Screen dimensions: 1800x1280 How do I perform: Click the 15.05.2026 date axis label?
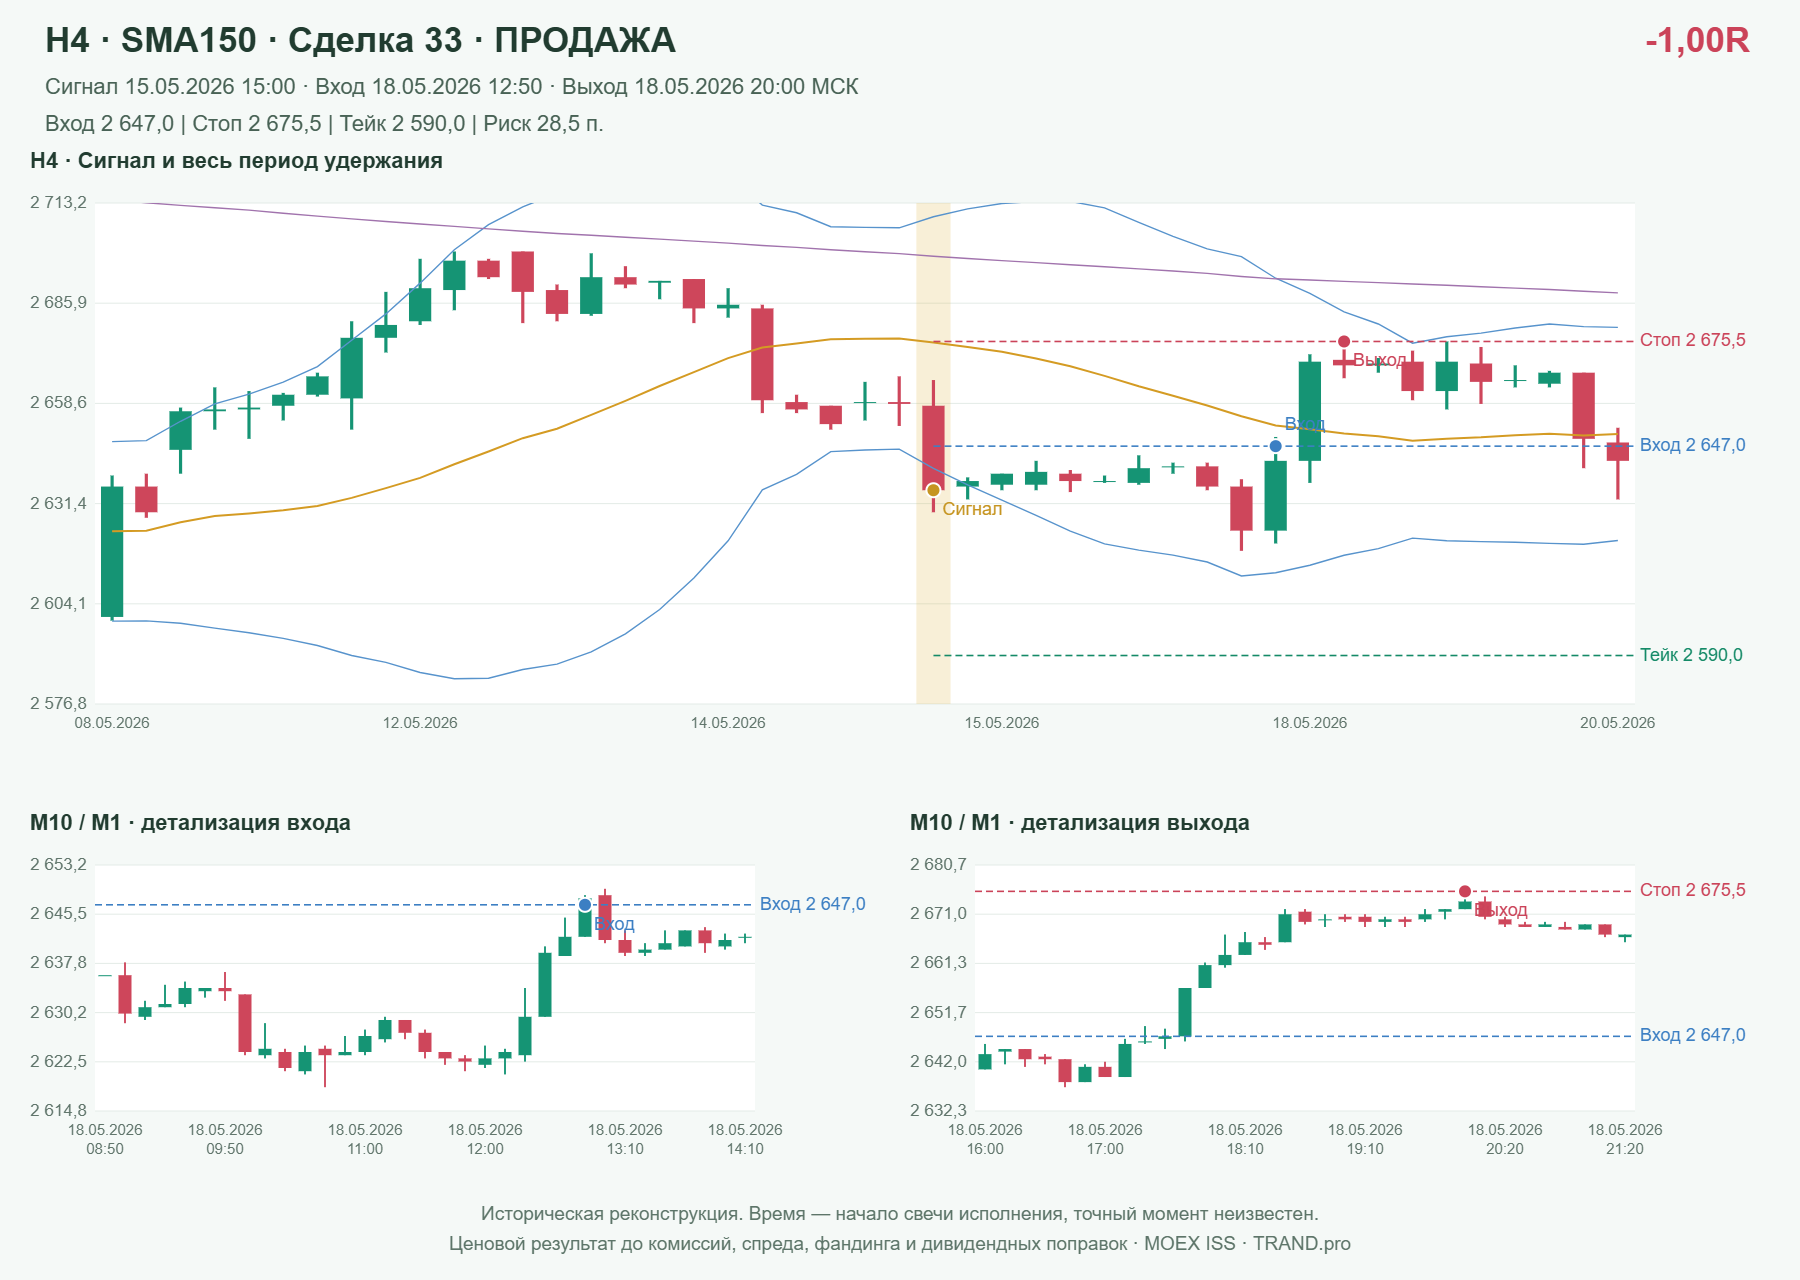pyautogui.click(x=1002, y=723)
